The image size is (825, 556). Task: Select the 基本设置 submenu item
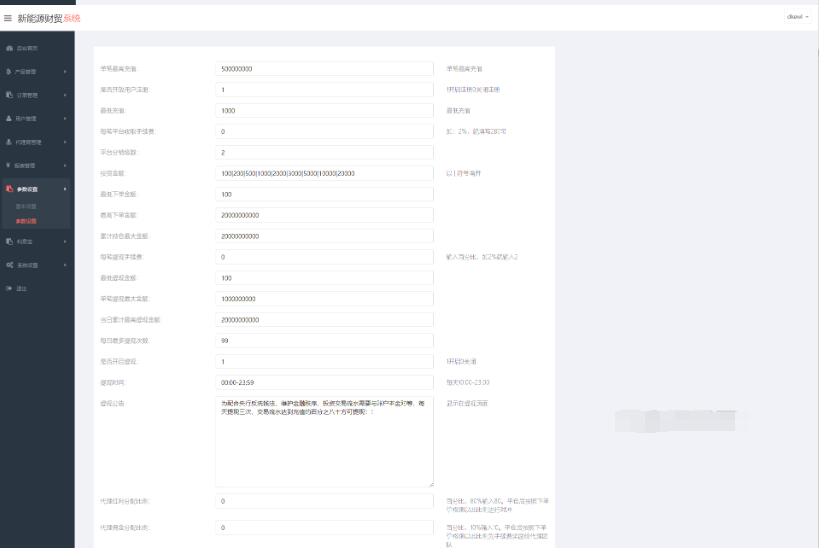26,208
